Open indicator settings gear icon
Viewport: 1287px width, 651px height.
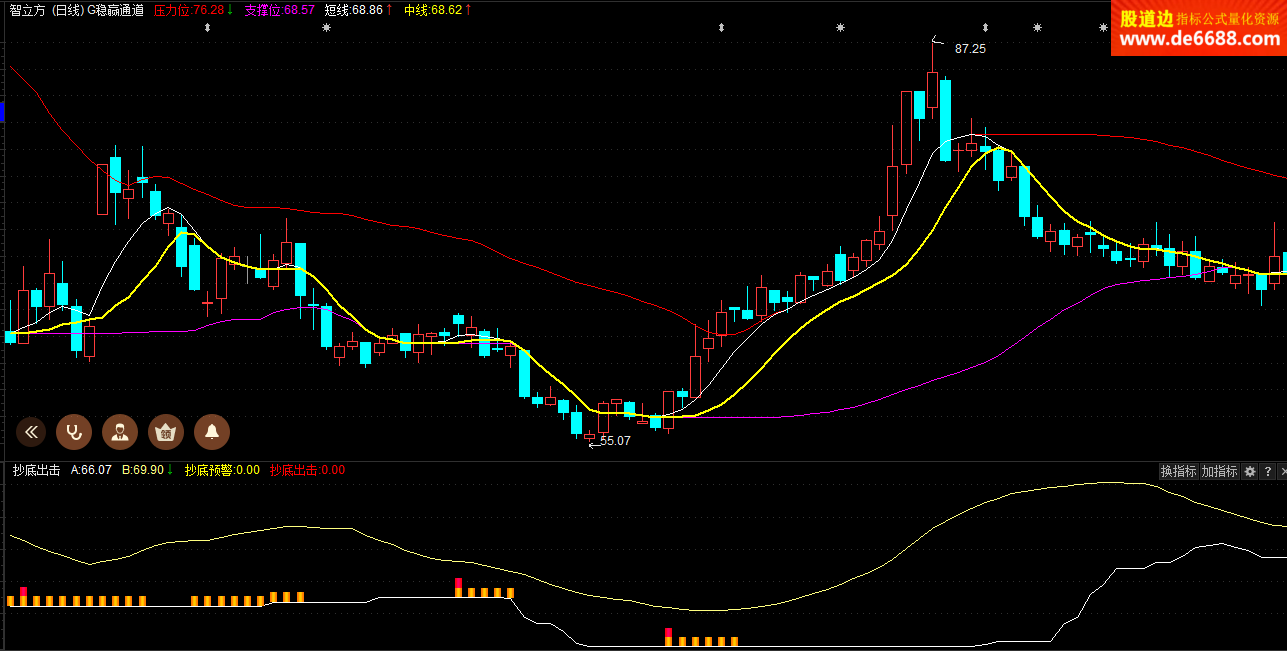coord(1250,471)
